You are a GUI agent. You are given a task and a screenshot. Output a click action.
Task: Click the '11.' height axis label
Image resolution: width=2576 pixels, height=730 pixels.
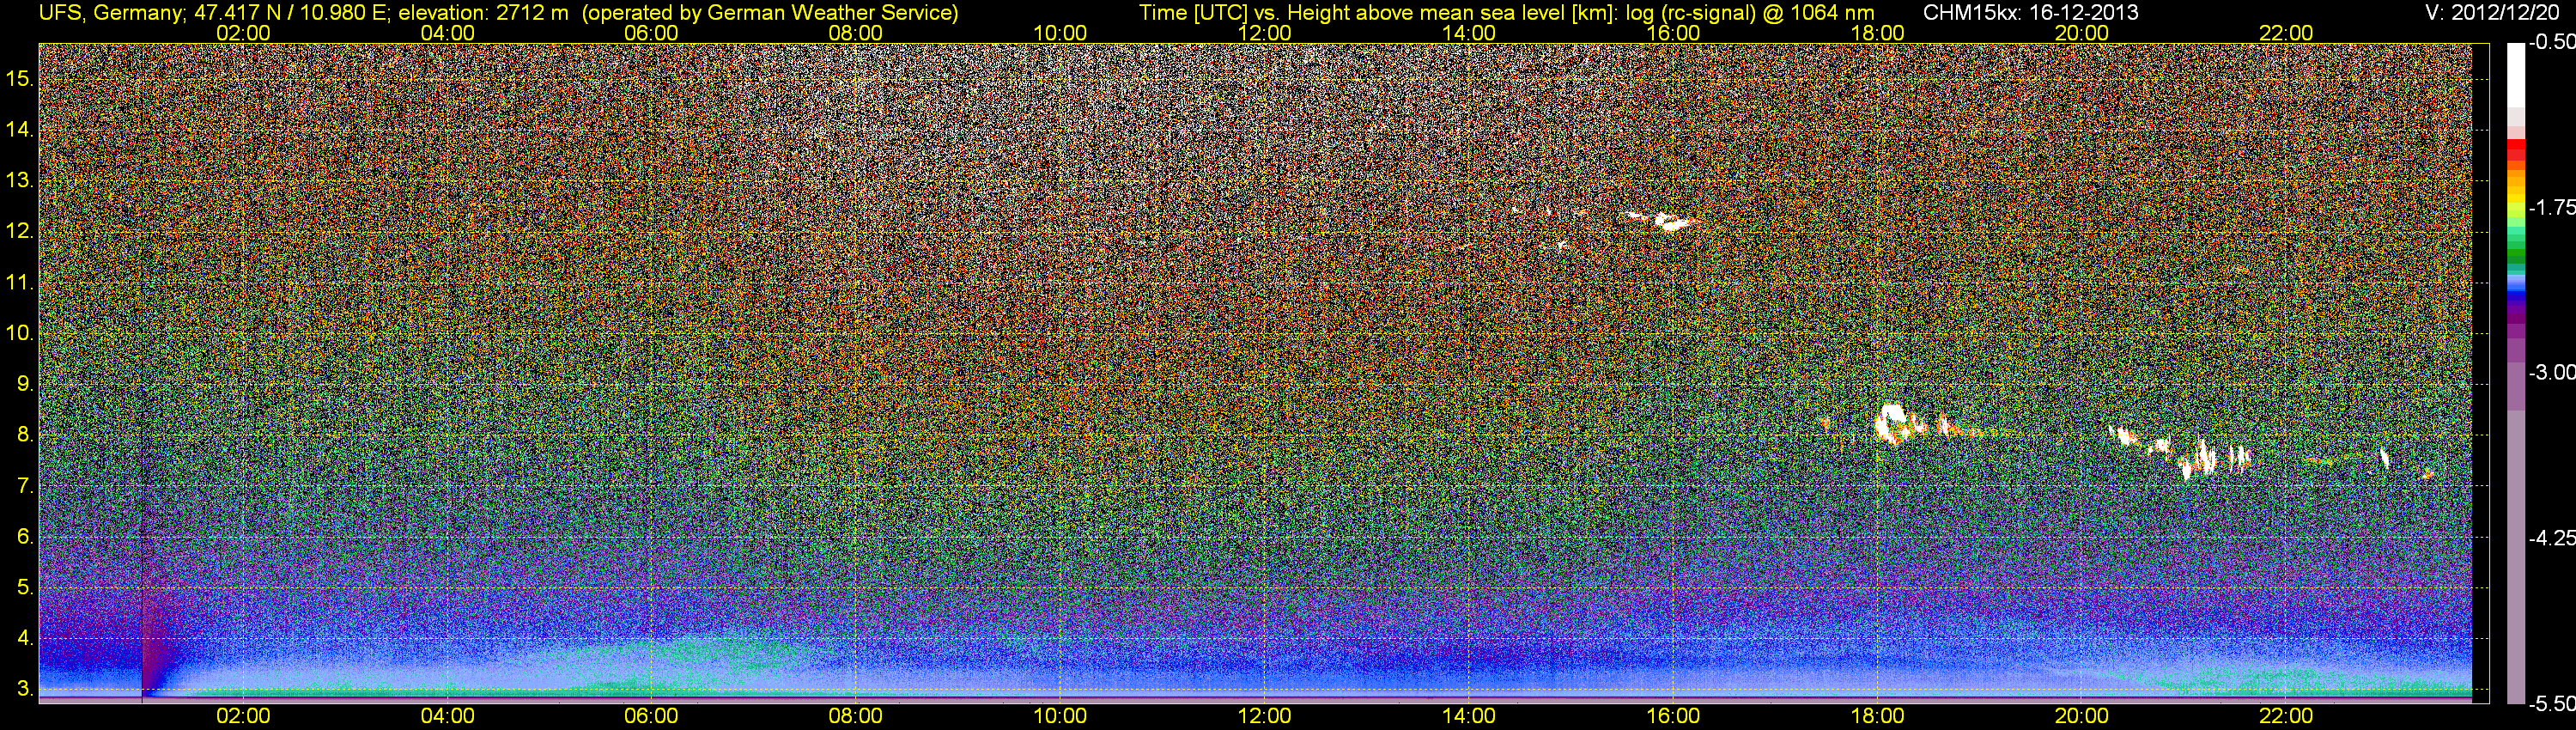point(20,282)
